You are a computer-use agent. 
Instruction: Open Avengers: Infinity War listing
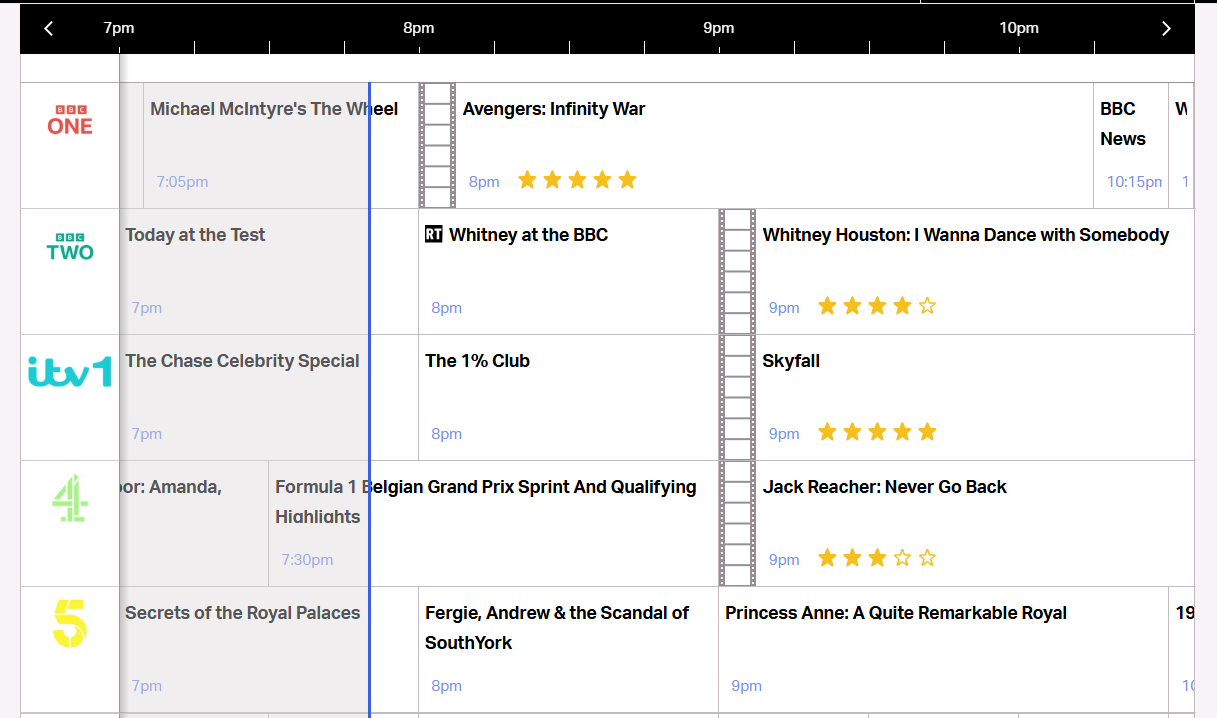[554, 109]
